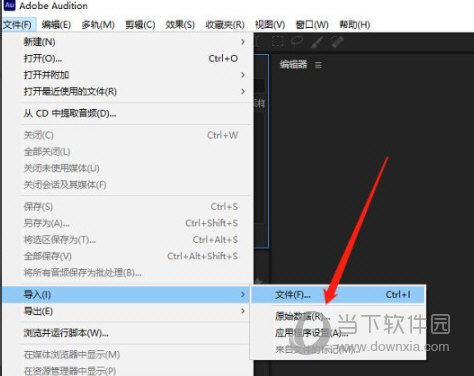Click the Adobe Audition Au logo
This screenshot has height=376, width=474.
[10, 5]
